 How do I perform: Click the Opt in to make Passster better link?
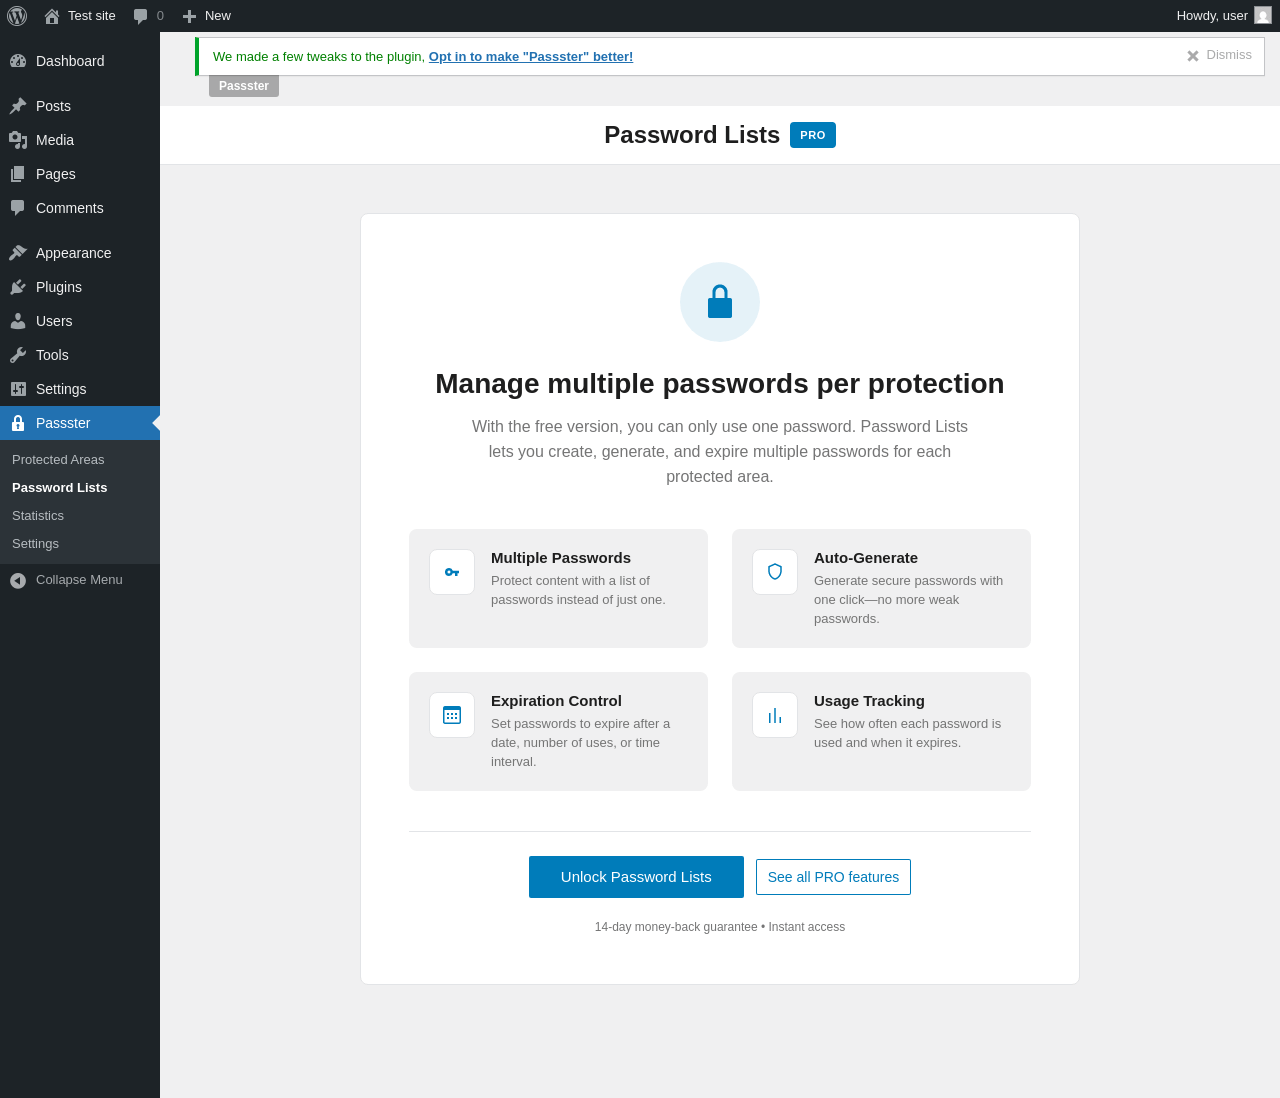[x=531, y=57]
